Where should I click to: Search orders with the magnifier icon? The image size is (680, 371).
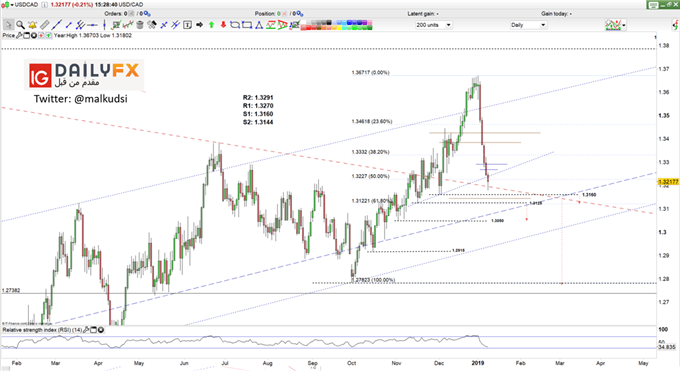[148, 14]
